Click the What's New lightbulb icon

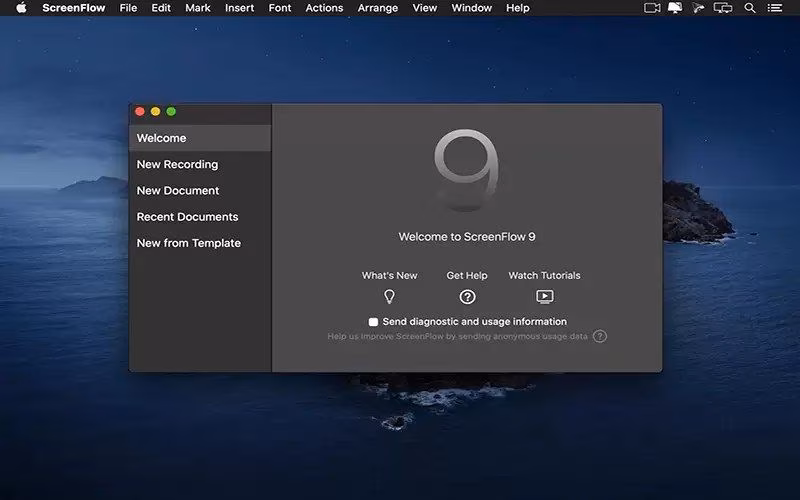click(x=389, y=296)
